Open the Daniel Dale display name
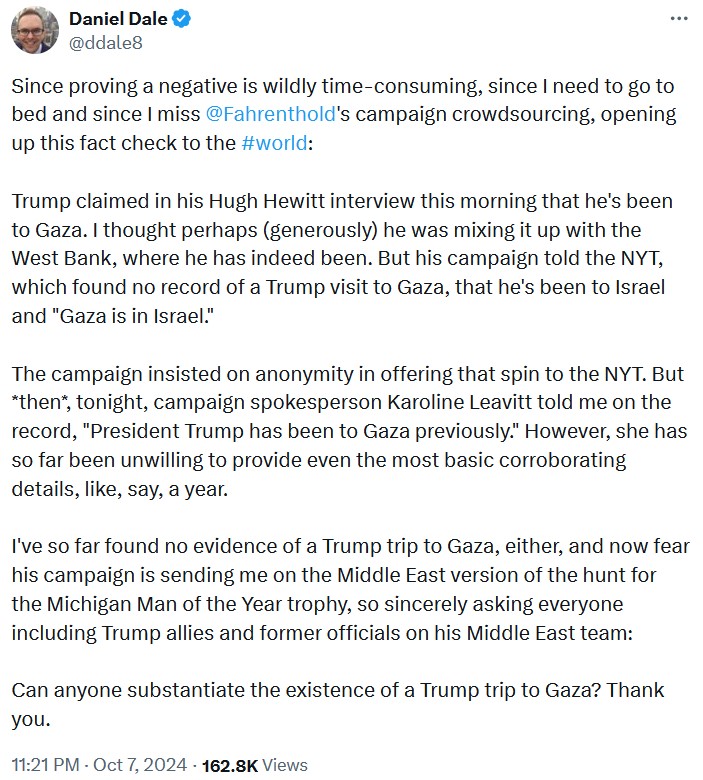The width and height of the screenshot is (703, 780). point(118,19)
